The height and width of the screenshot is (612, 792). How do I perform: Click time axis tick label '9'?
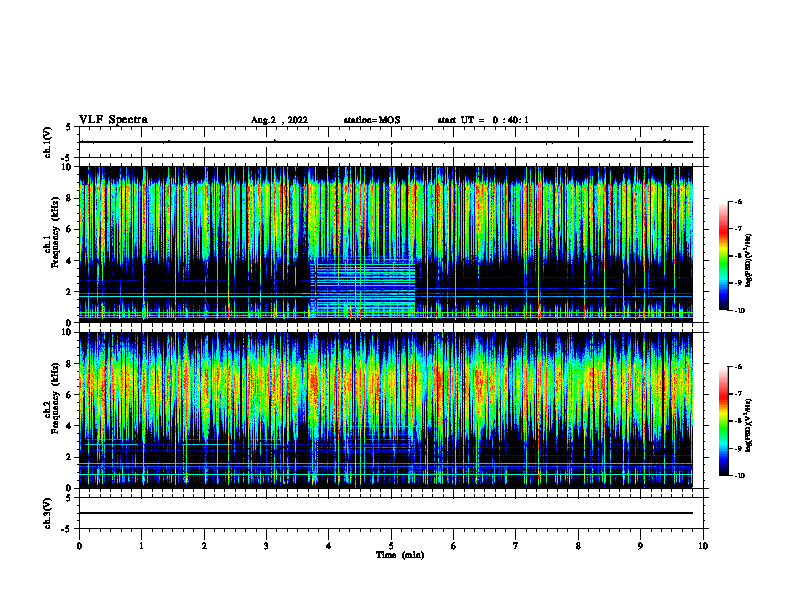[x=641, y=546]
